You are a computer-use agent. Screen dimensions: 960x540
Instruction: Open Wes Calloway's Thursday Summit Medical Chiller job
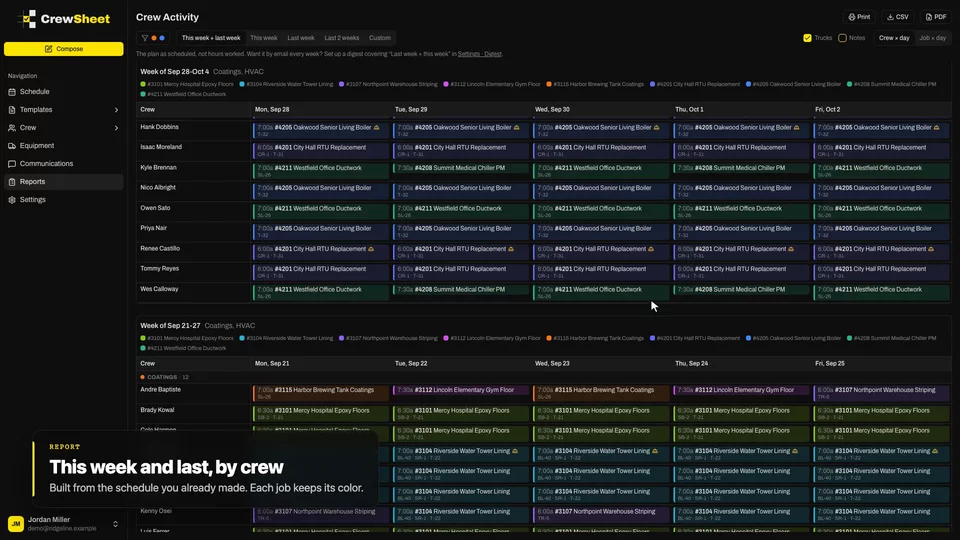pyautogui.click(x=741, y=290)
